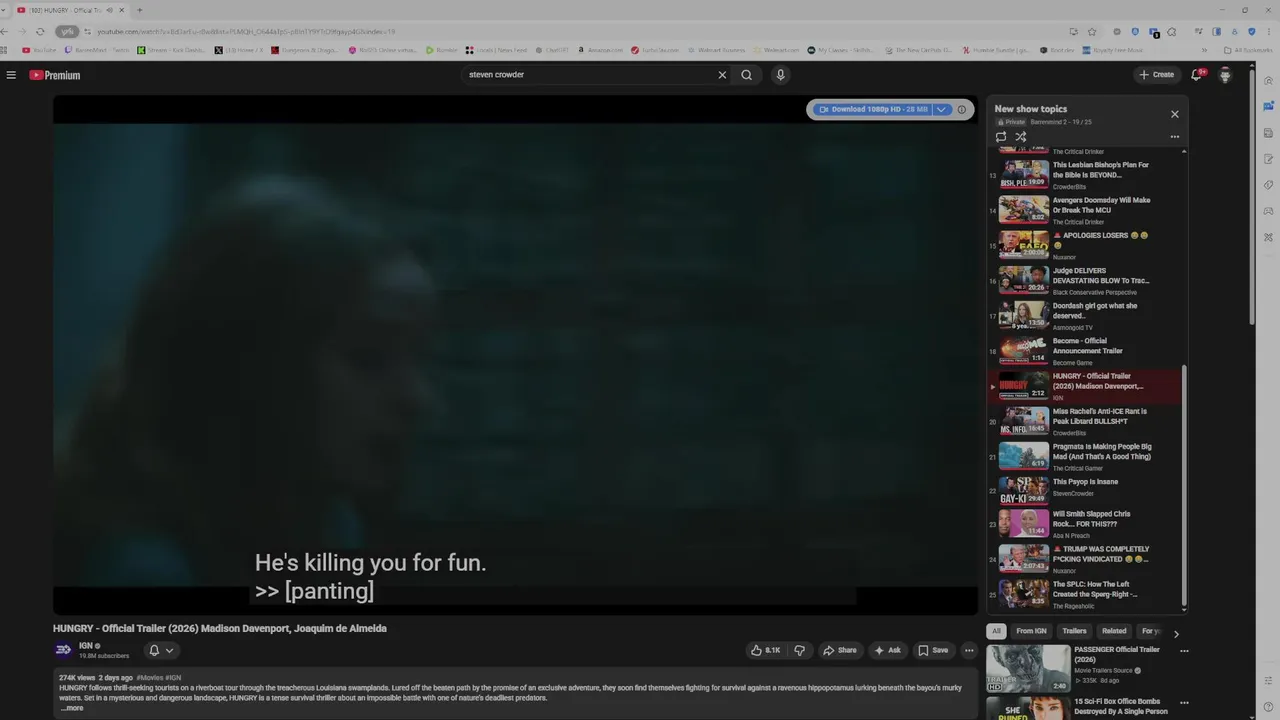Open a new browser tab
1280x720 pixels.
[x=139, y=10]
